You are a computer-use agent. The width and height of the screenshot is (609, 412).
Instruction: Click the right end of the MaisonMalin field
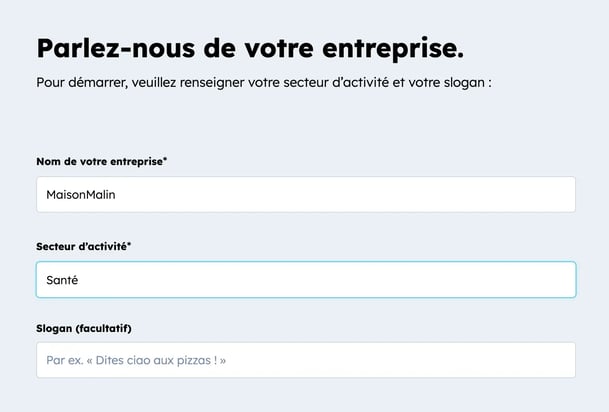[x=560, y=194]
